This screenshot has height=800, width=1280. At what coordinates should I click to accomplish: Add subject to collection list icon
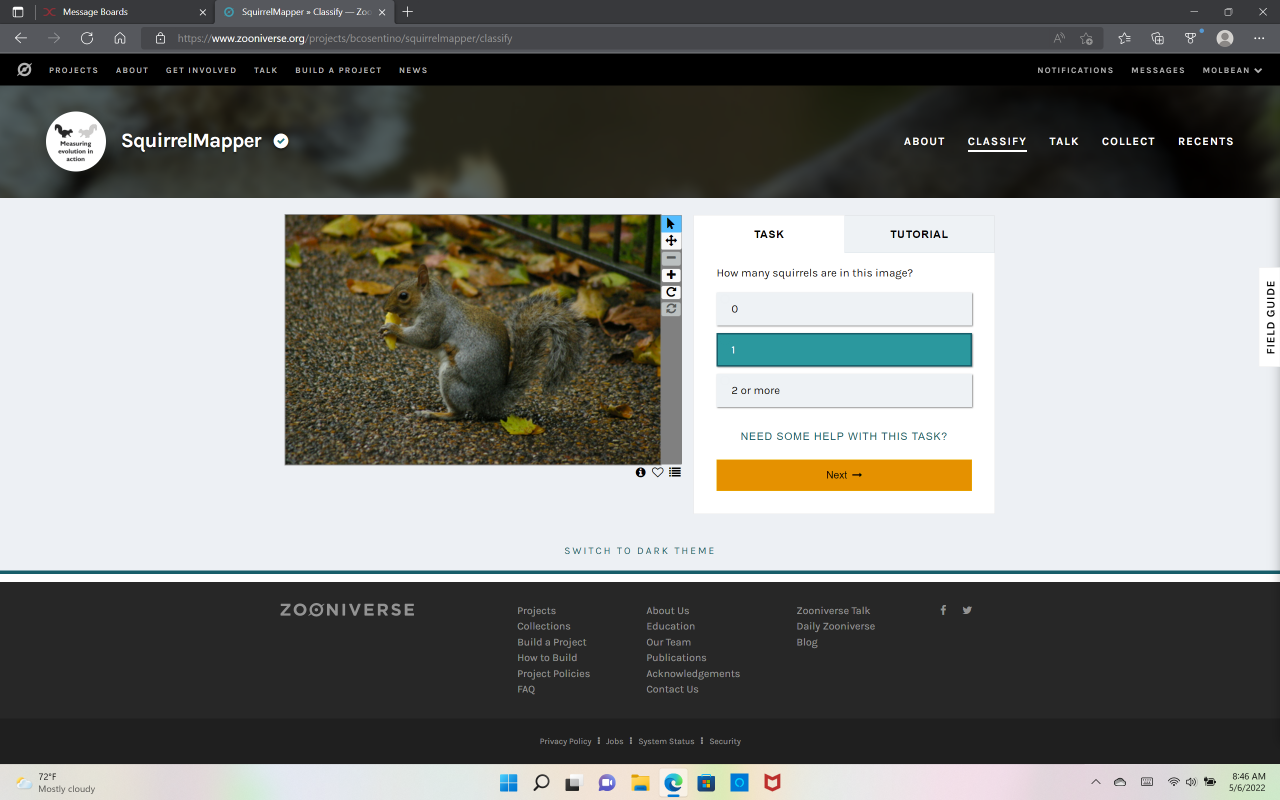click(x=675, y=472)
